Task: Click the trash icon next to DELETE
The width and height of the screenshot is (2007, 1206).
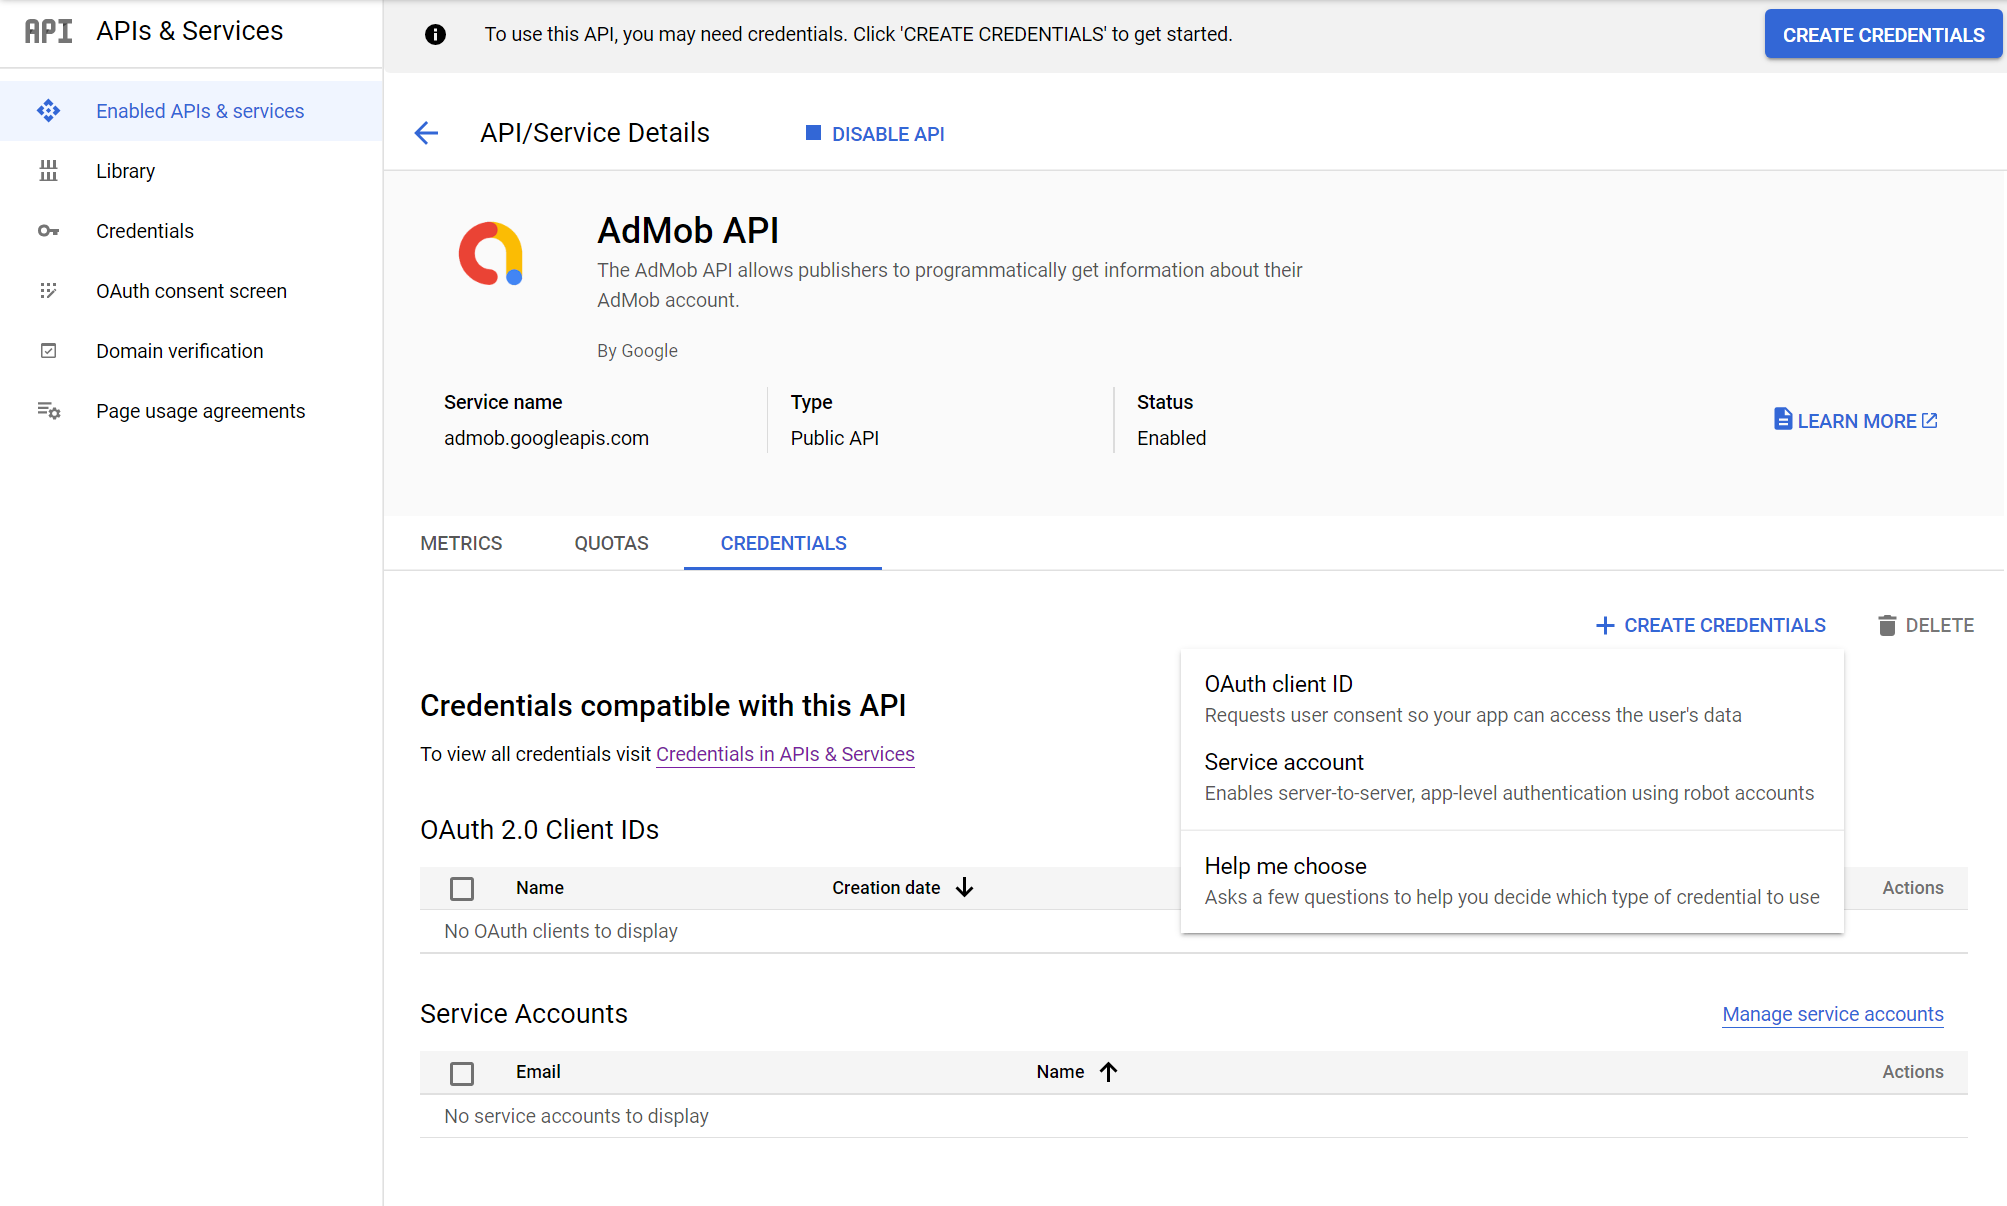Action: [x=1888, y=625]
